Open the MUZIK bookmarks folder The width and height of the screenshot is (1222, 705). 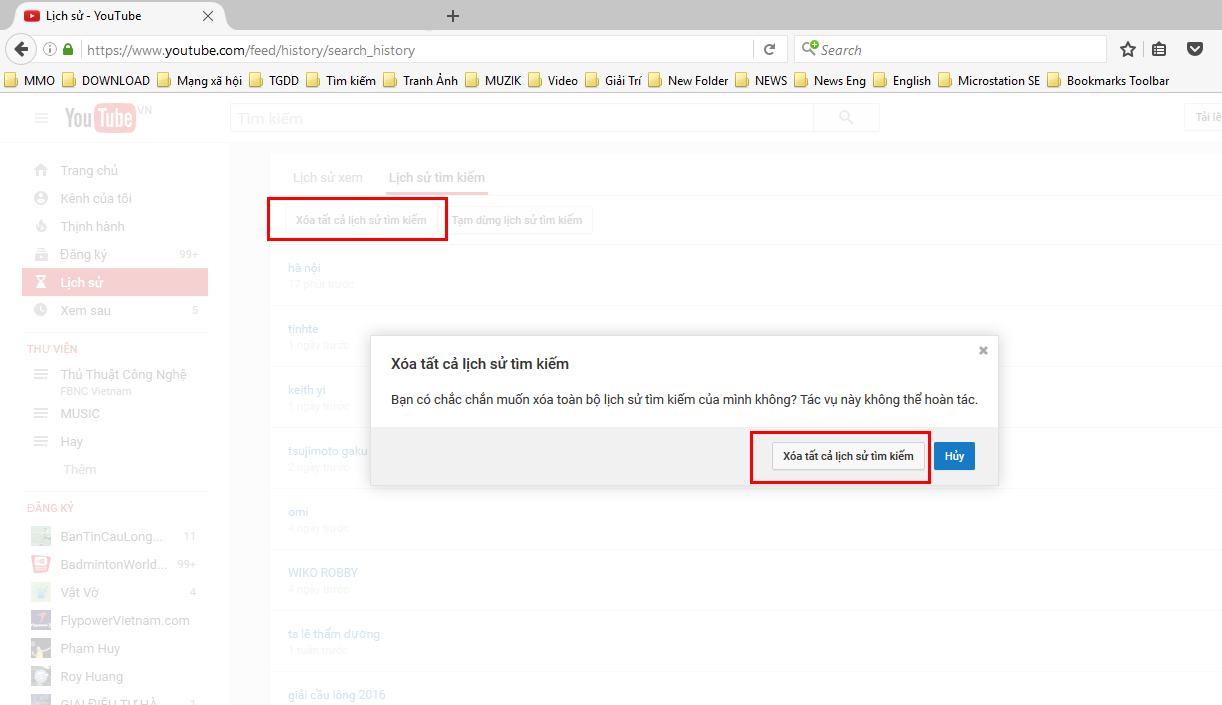(x=493, y=80)
